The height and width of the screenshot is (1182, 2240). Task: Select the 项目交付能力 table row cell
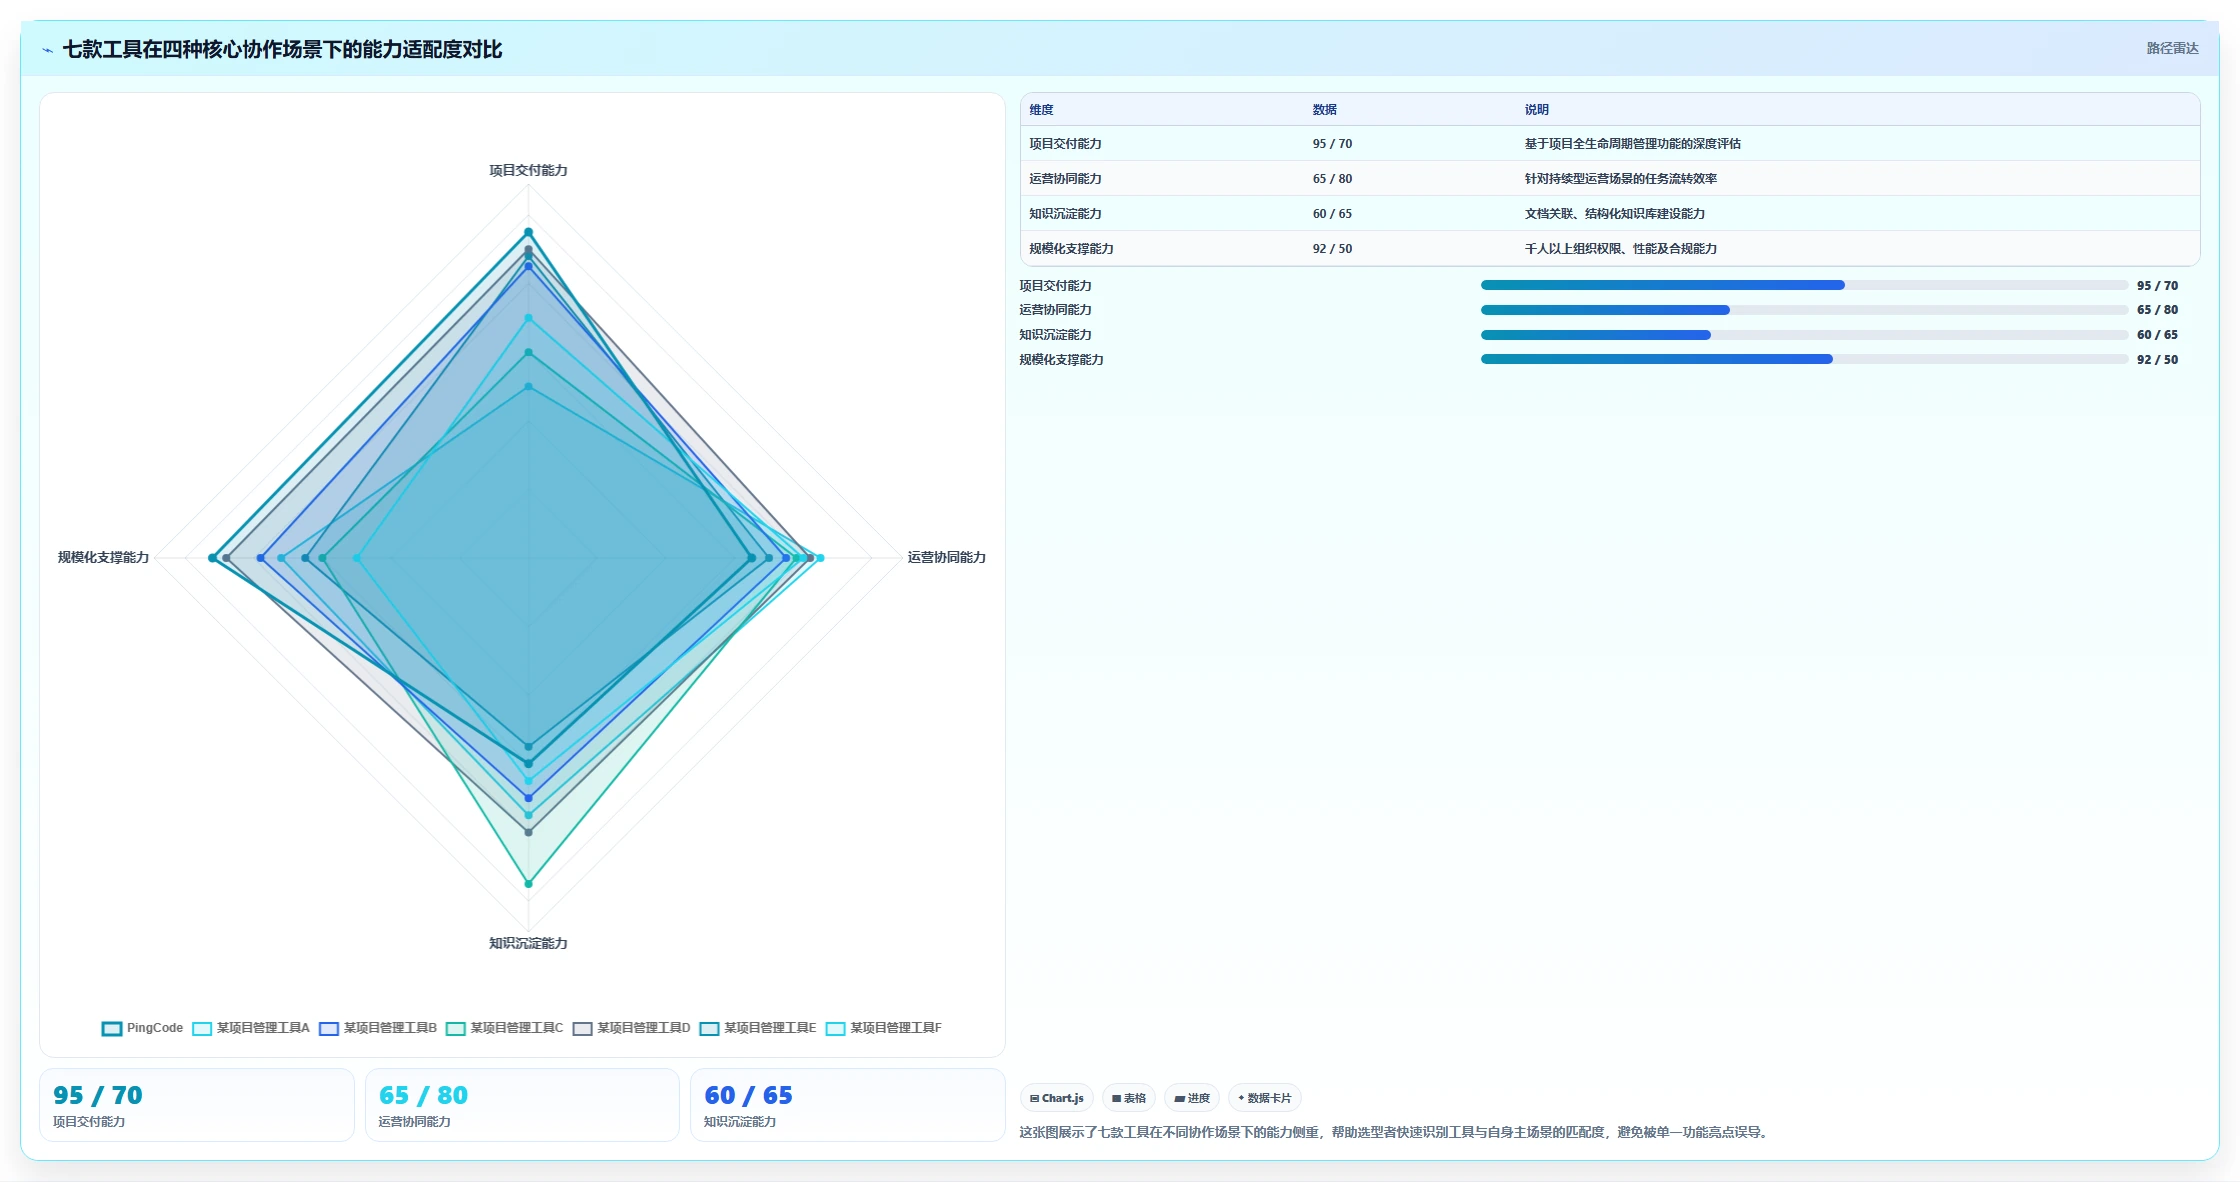(1065, 144)
